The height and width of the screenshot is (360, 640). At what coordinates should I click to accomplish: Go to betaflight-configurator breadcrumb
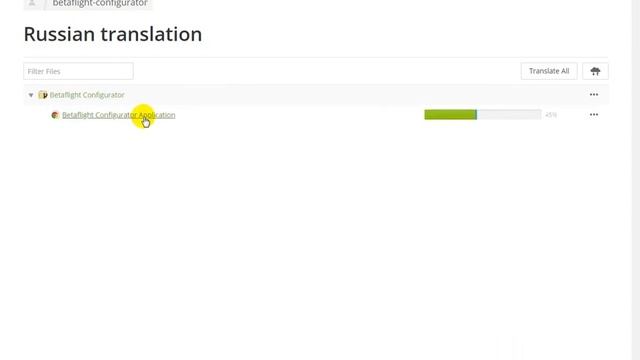pos(100,4)
